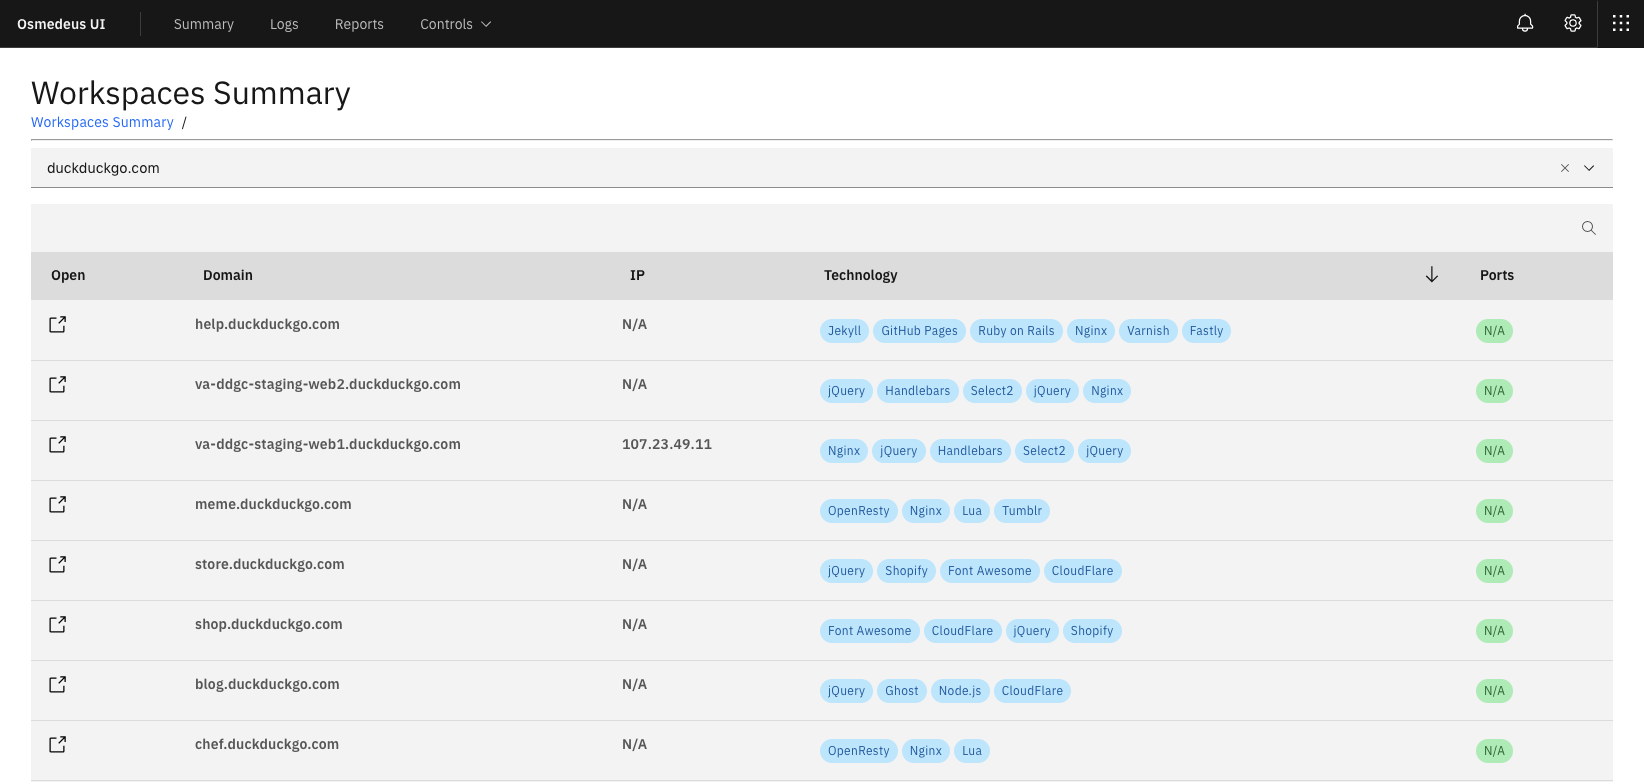
Task: Open the app switcher grid icon
Action: 1621,23
